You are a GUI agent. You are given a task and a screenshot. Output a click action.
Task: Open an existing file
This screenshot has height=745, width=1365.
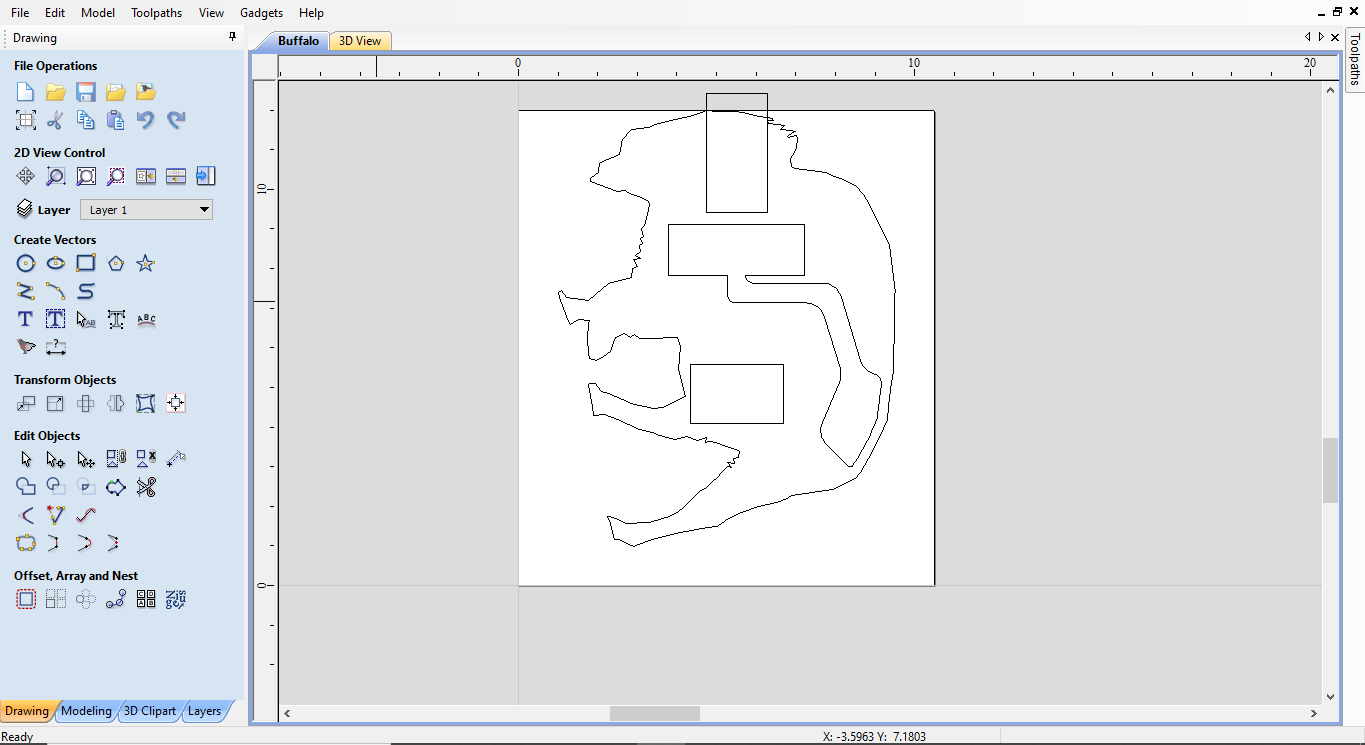[x=56, y=92]
